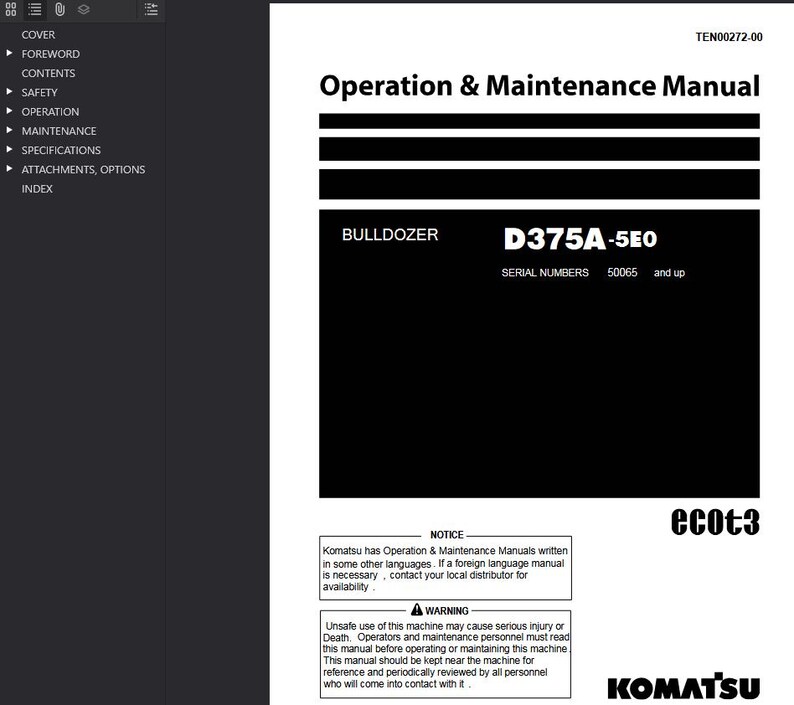The width and height of the screenshot is (794, 705).
Task: Expand the FOREWORD outline entry
Action: [9, 53]
